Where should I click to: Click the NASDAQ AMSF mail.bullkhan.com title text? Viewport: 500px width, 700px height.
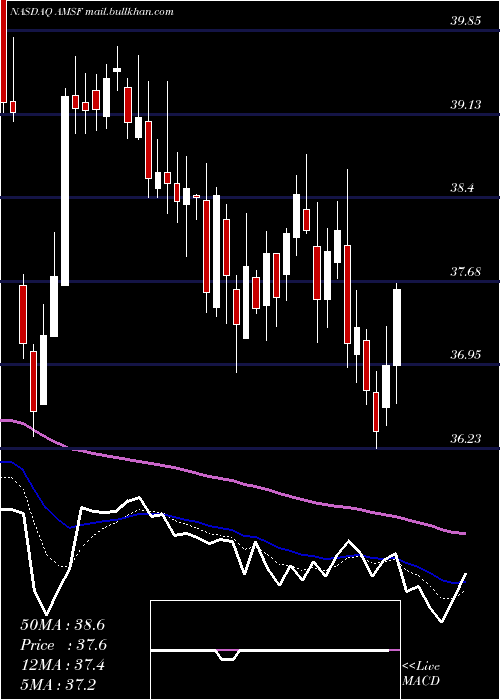tap(91, 12)
